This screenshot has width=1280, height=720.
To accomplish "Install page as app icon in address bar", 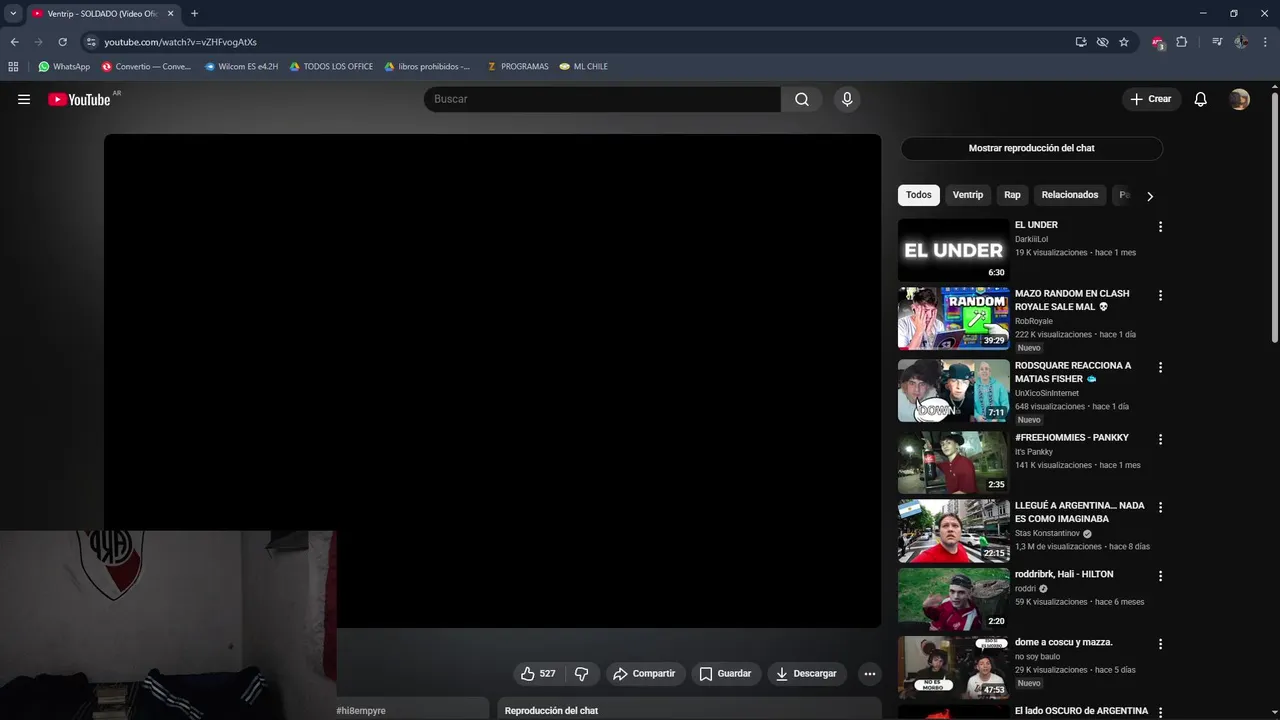I will tap(1081, 42).
